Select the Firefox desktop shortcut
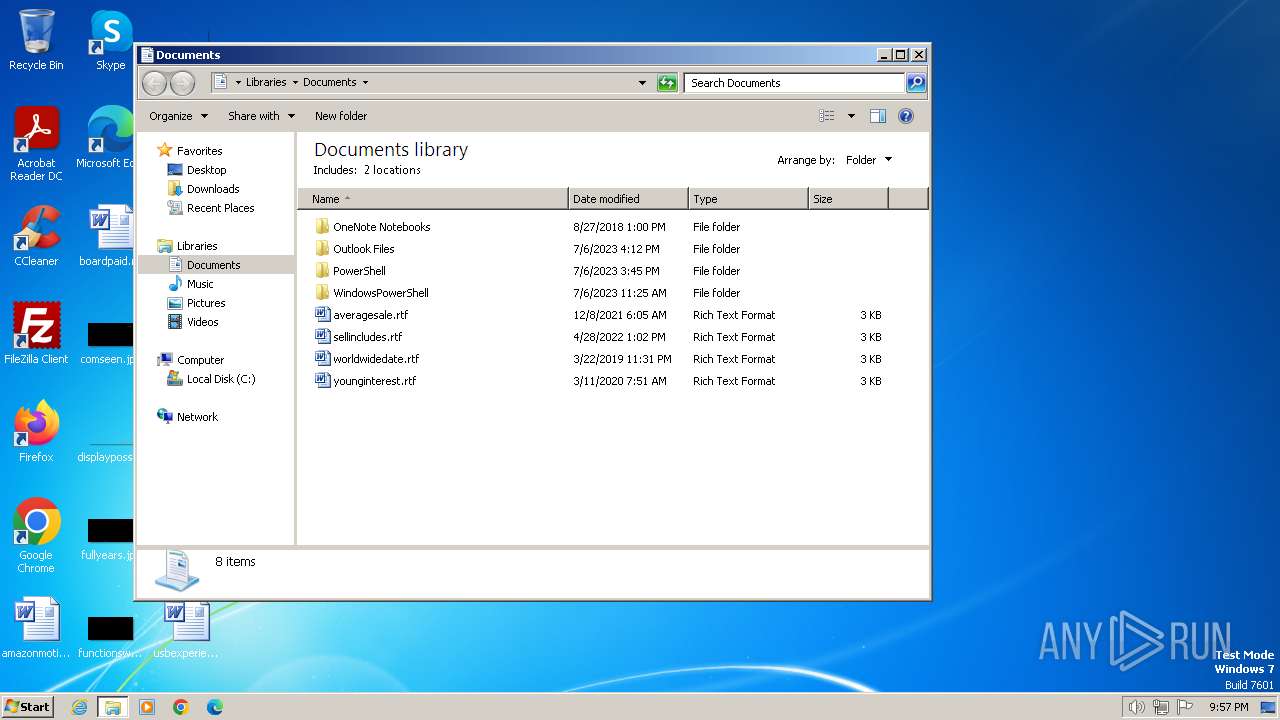This screenshot has height=720, width=1280. pyautogui.click(x=36, y=432)
